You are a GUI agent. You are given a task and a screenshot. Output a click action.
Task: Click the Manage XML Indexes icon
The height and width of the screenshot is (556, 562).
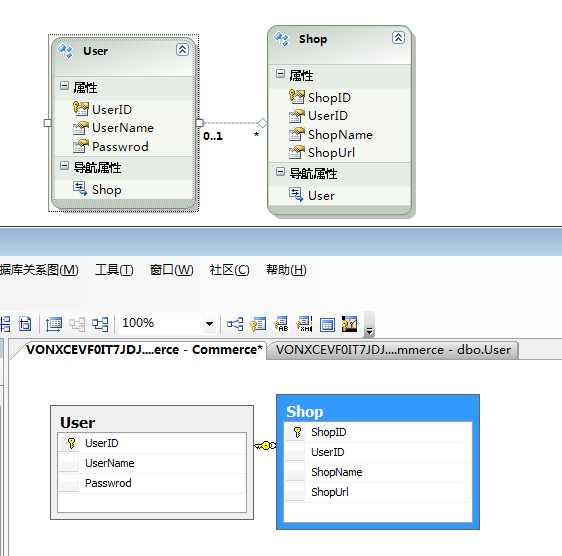pyautogui.click(x=304, y=324)
